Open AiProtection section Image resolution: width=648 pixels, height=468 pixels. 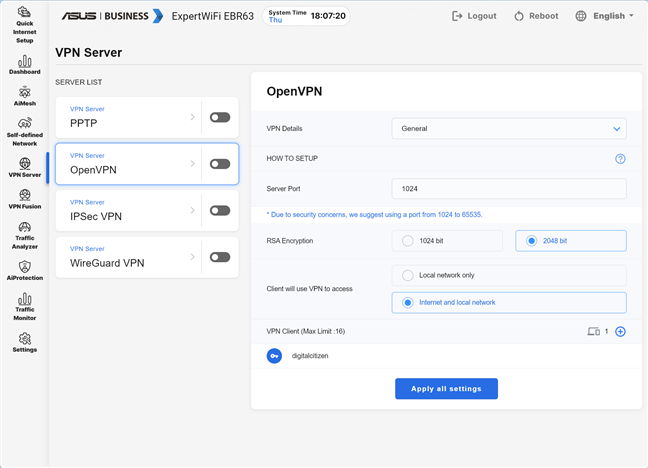click(24, 270)
